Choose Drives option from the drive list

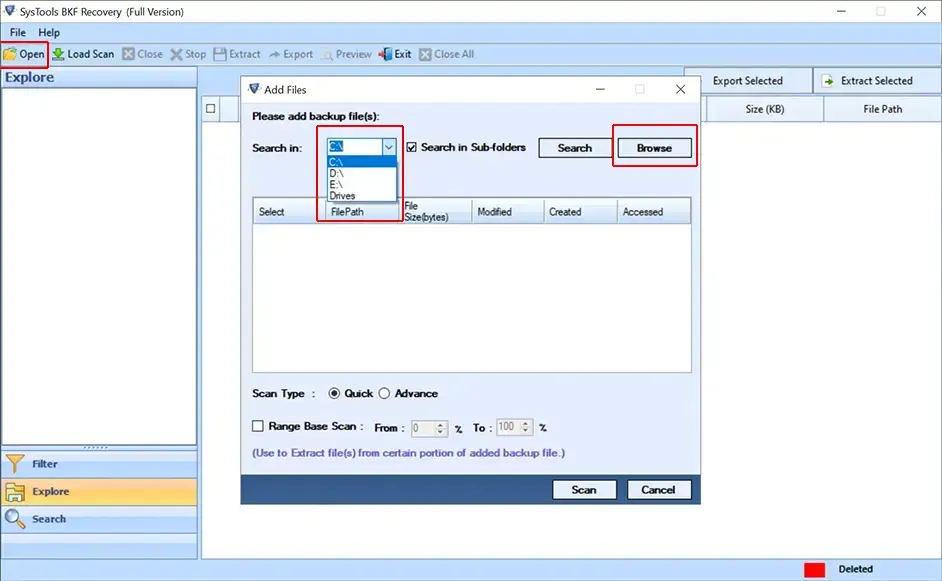click(x=362, y=196)
